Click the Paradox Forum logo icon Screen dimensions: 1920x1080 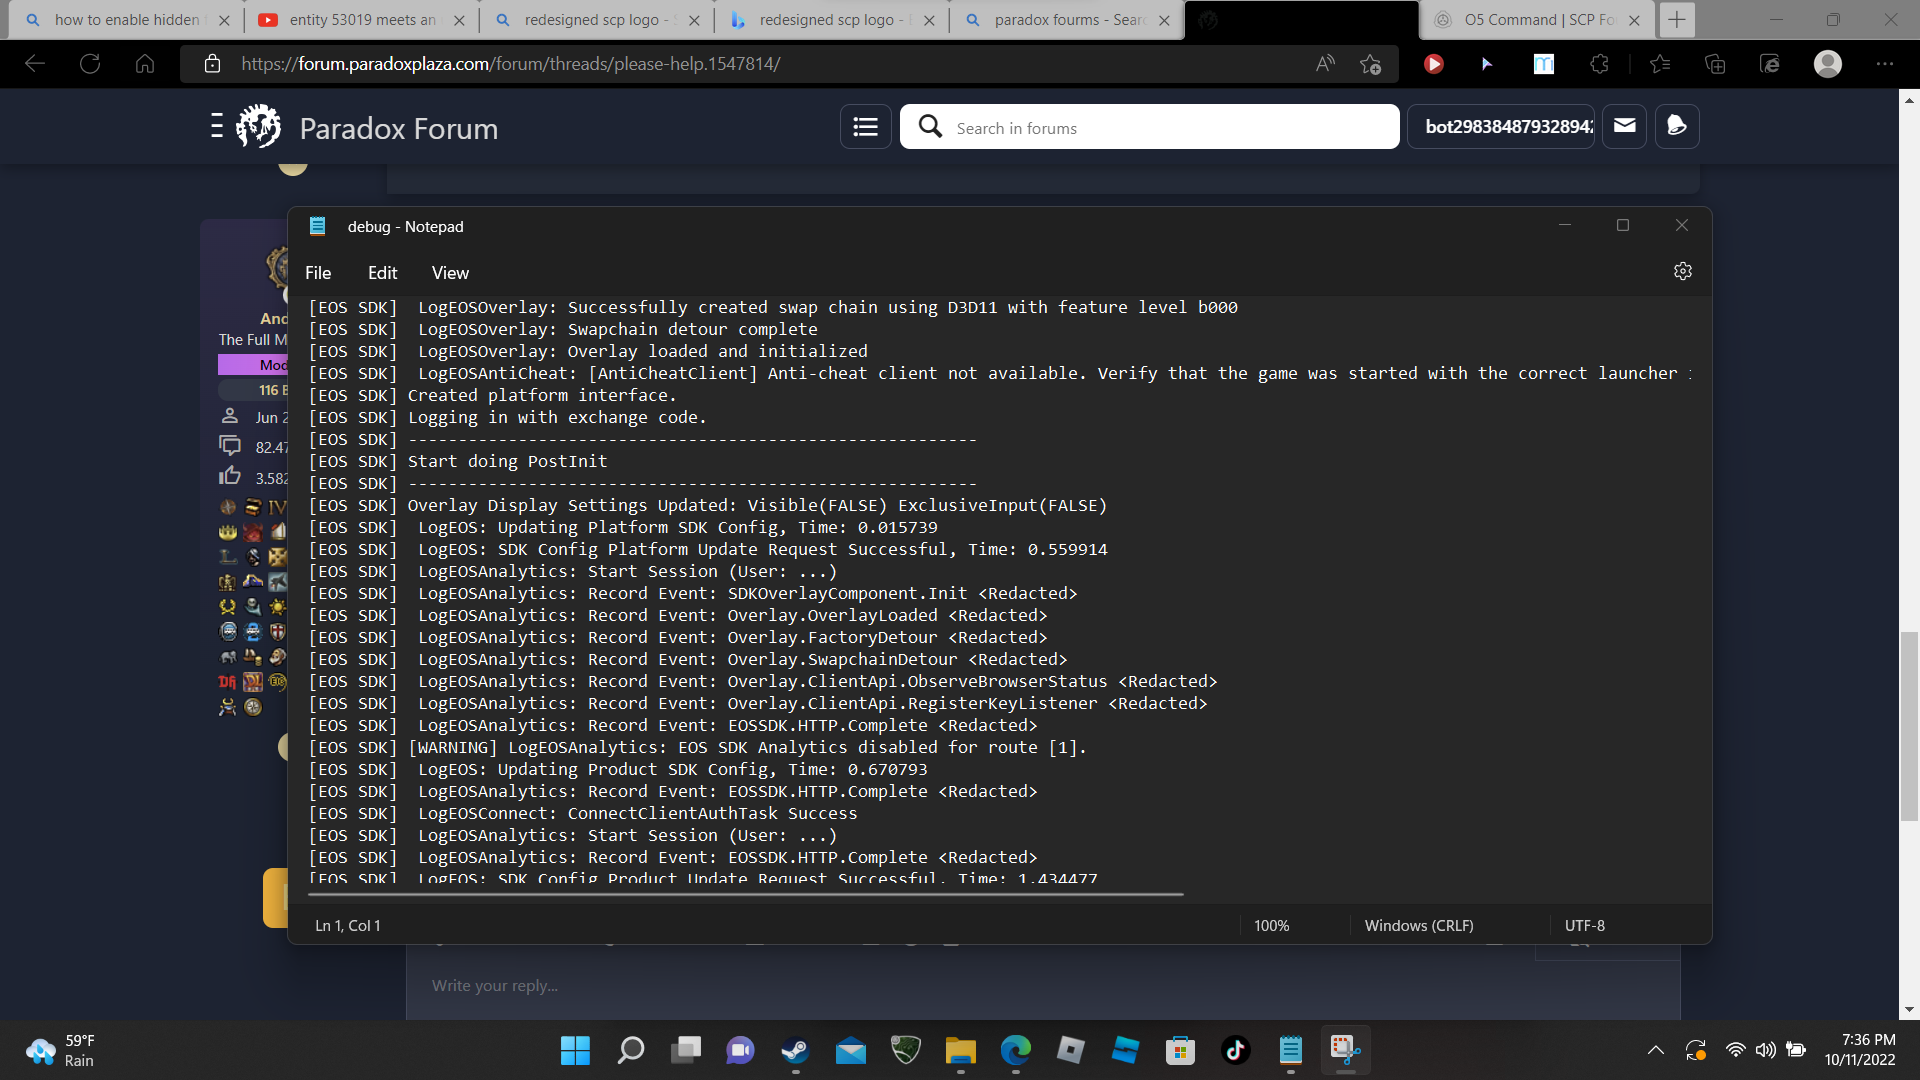point(257,126)
